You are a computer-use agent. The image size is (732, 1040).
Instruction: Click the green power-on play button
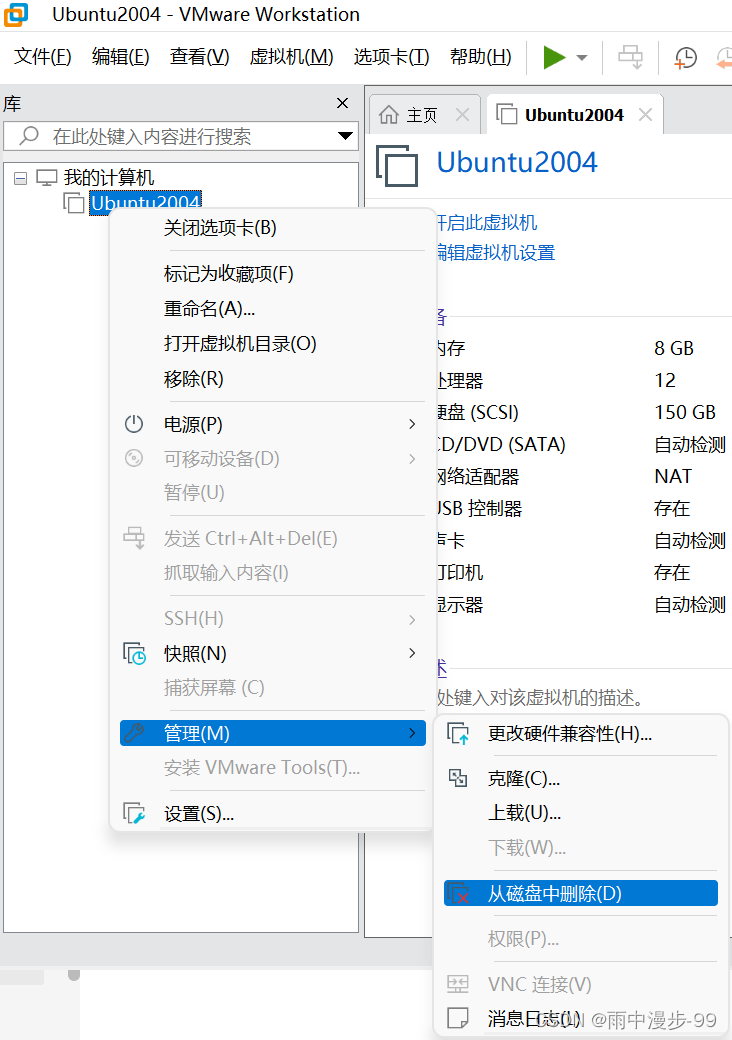[x=554, y=57]
